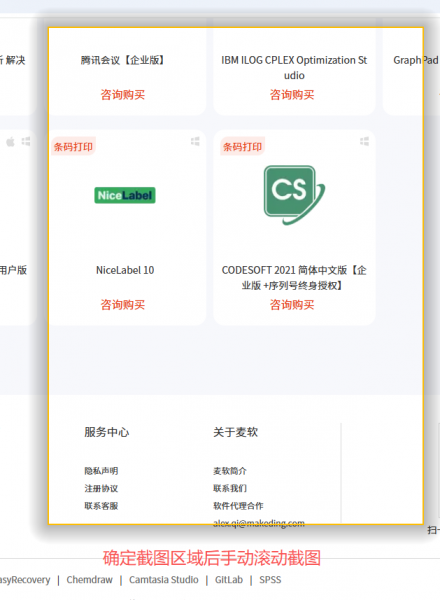Open the IBM ILOG CPLEX Optimization Studio title
Screen dimensions: 440x600
point(294,67)
